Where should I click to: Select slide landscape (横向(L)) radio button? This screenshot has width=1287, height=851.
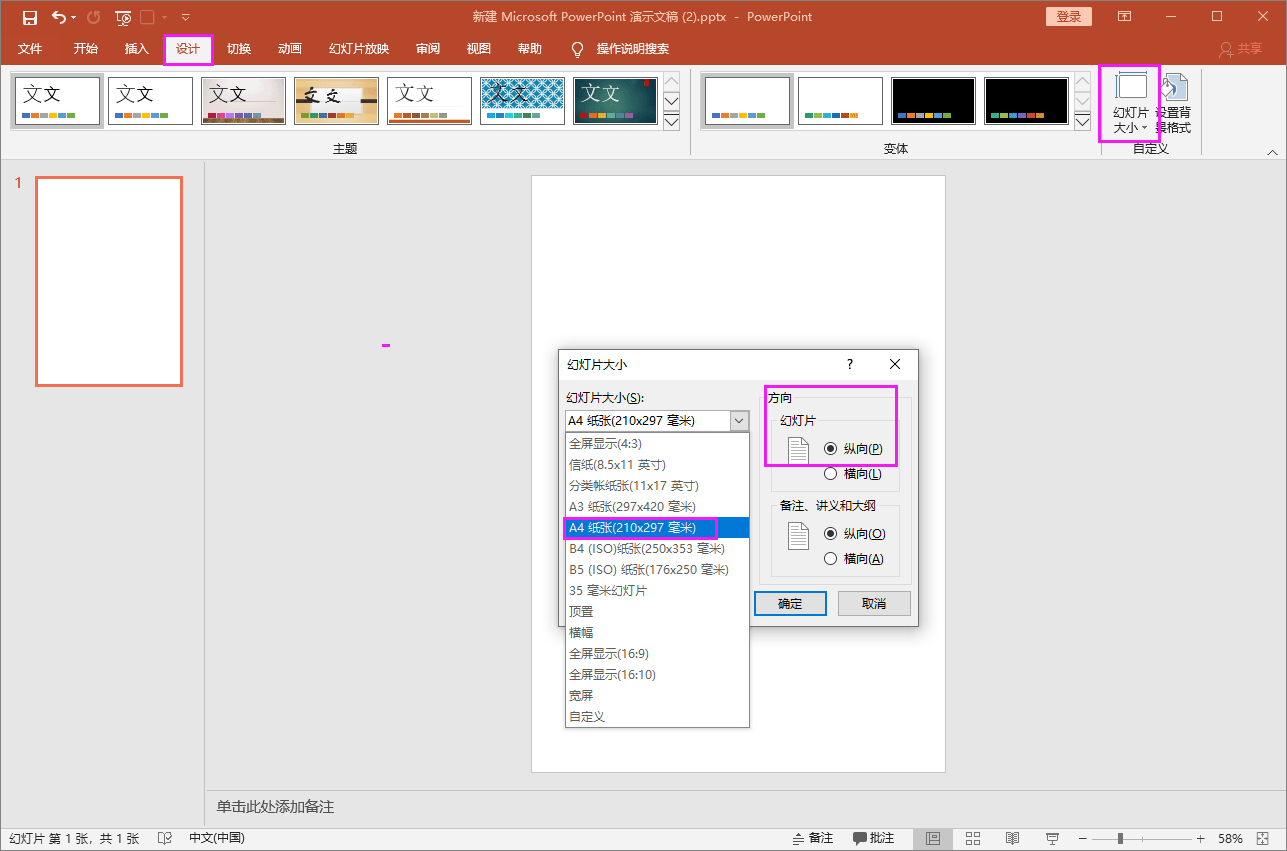[830, 474]
